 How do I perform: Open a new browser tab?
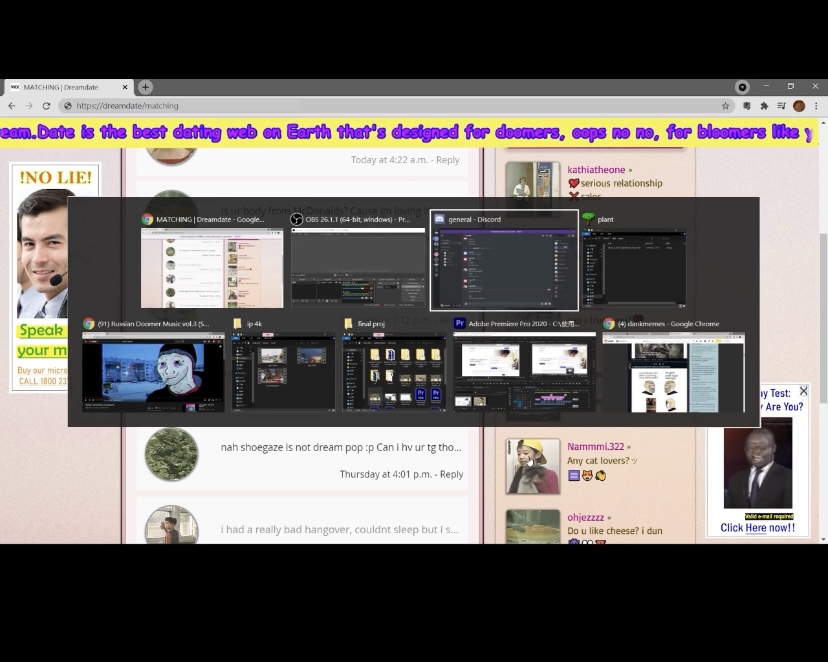[x=145, y=87]
